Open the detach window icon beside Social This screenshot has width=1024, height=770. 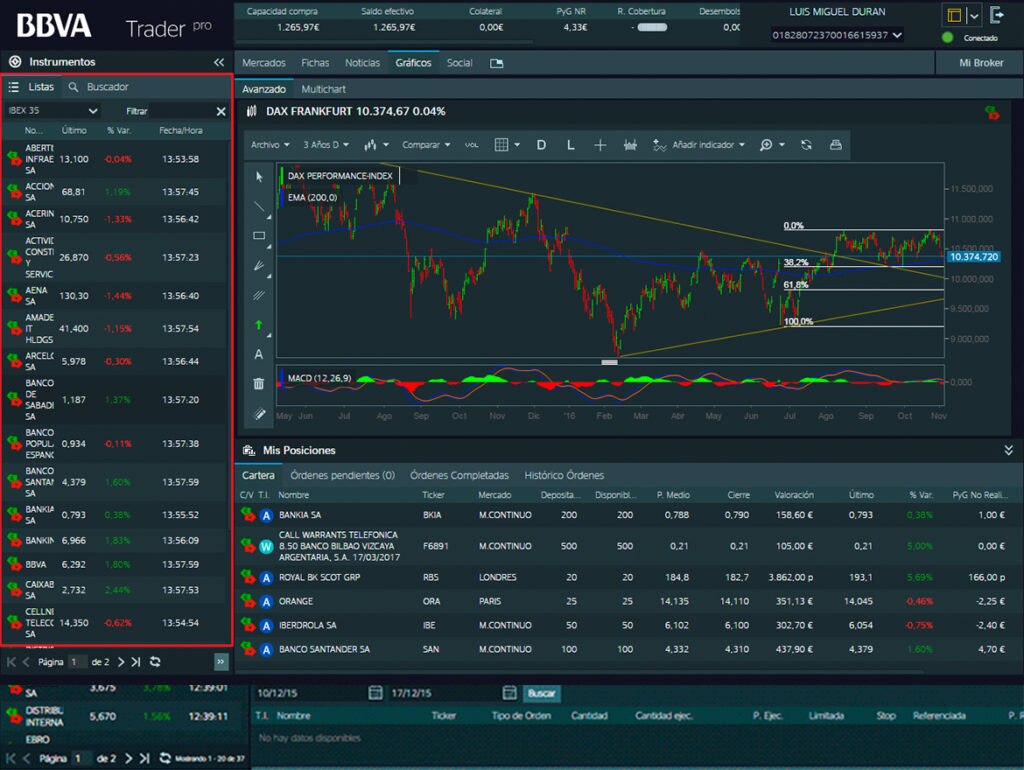point(496,63)
